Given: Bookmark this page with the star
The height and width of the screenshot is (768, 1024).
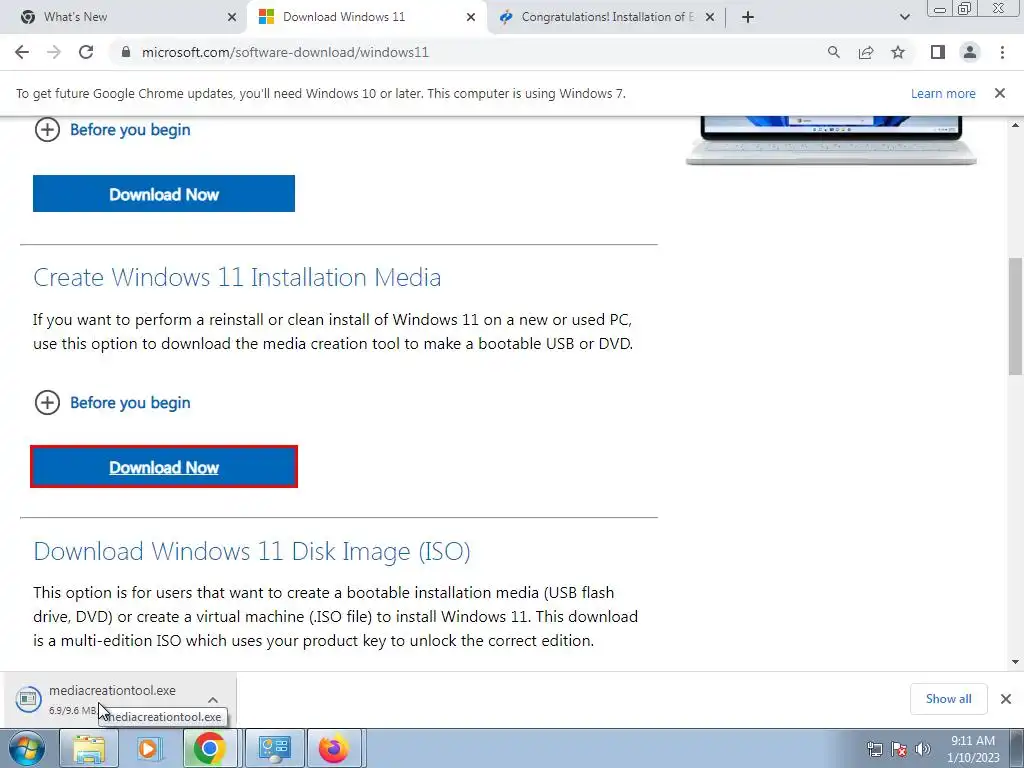Looking at the screenshot, I should [x=898, y=52].
